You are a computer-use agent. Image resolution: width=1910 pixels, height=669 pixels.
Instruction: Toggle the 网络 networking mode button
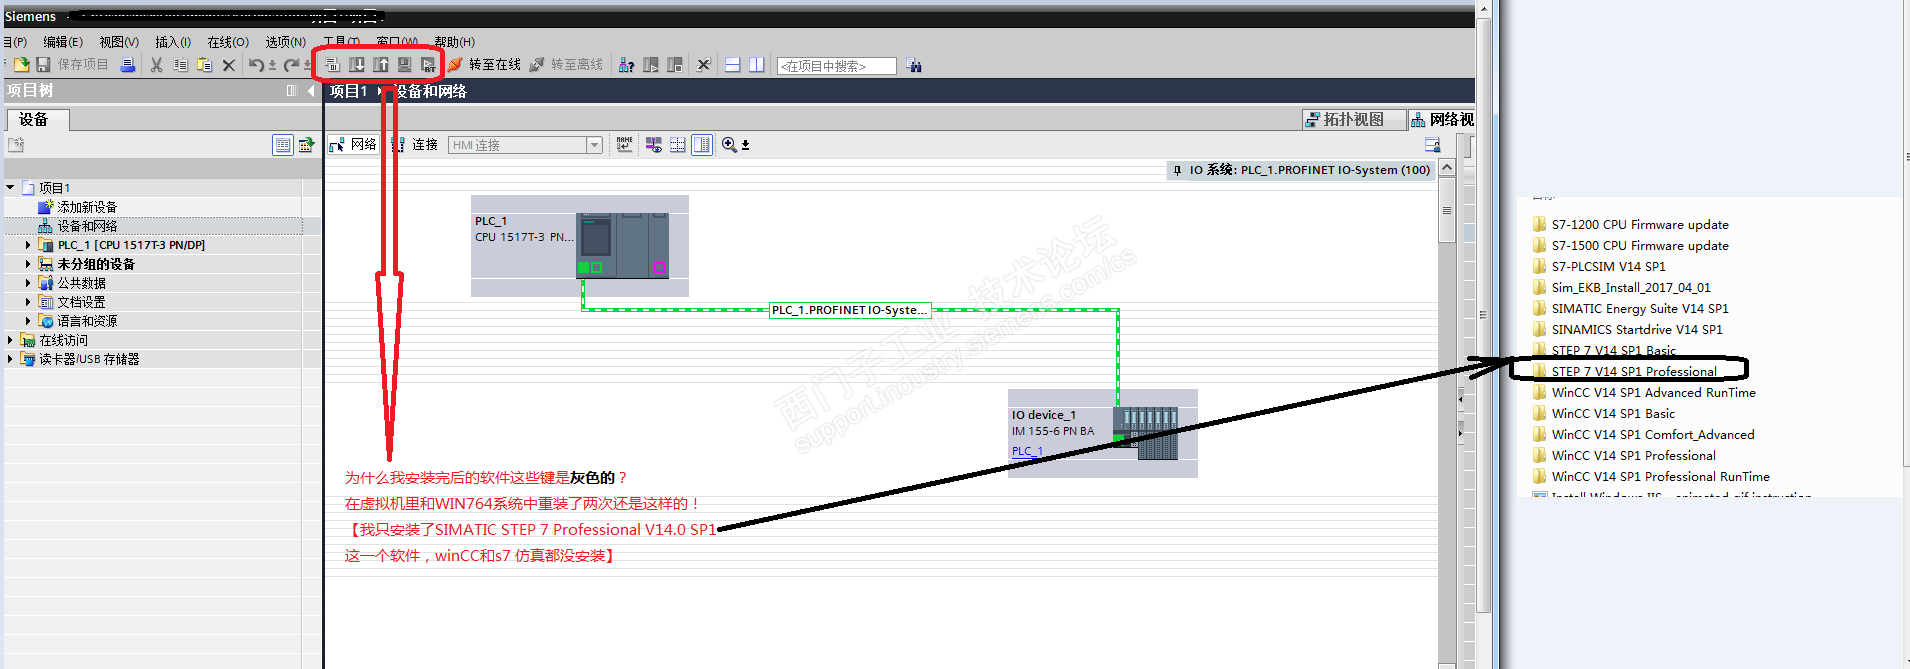(353, 145)
